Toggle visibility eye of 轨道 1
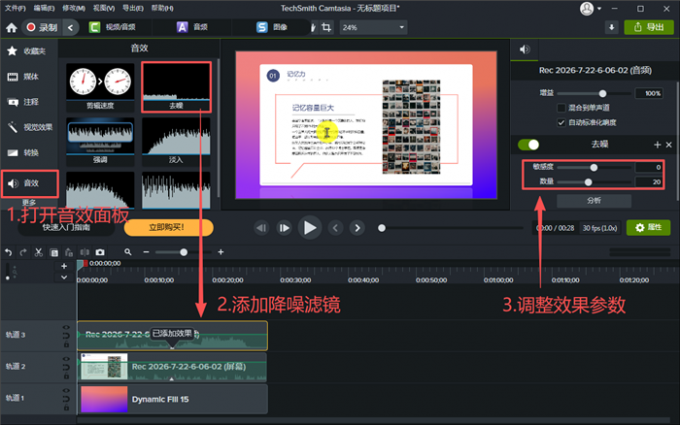The image size is (680, 425). pyautogui.click(x=66, y=391)
